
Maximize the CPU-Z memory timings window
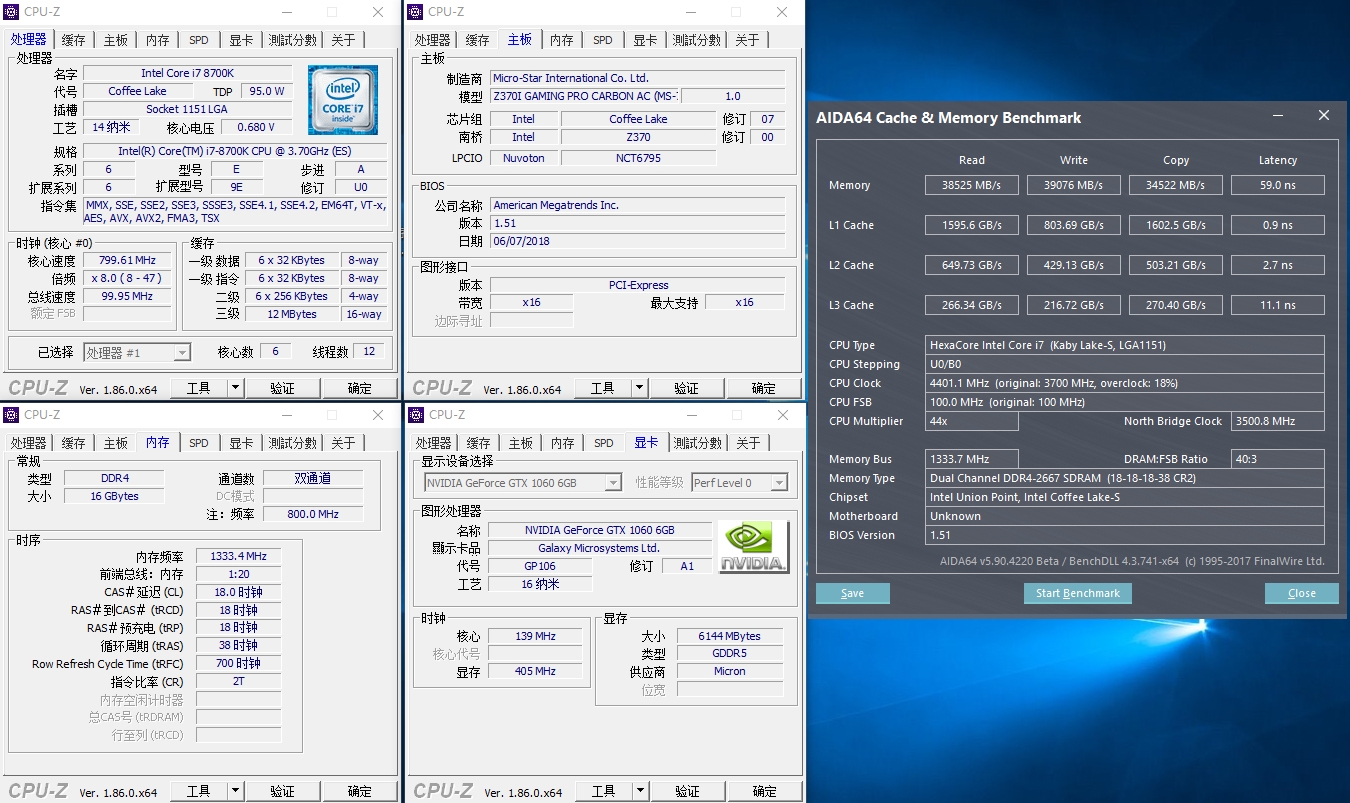point(332,415)
